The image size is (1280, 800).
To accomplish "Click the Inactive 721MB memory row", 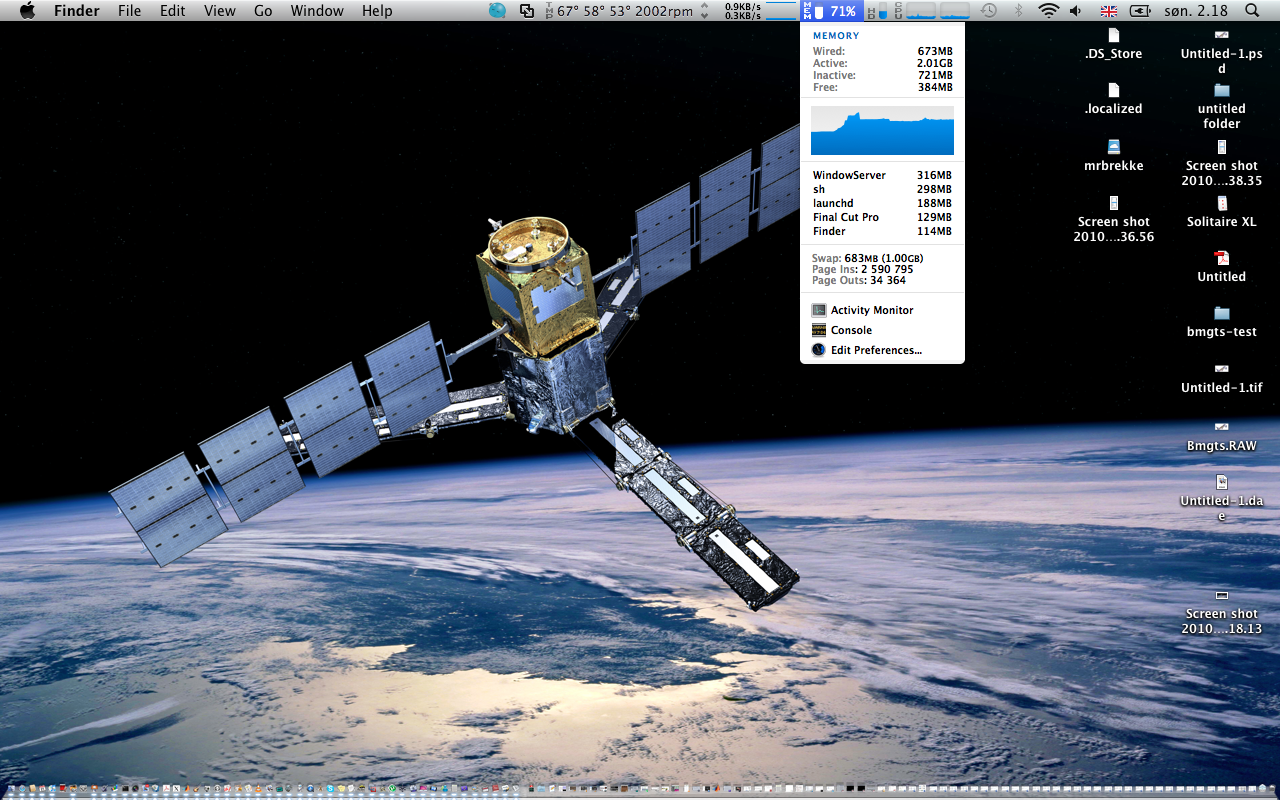I will coord(882,75).
